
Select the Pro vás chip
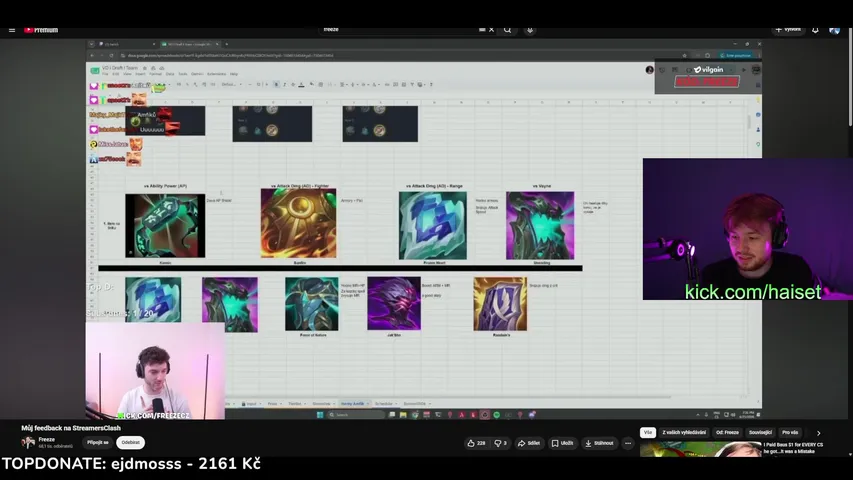(790, 433)
